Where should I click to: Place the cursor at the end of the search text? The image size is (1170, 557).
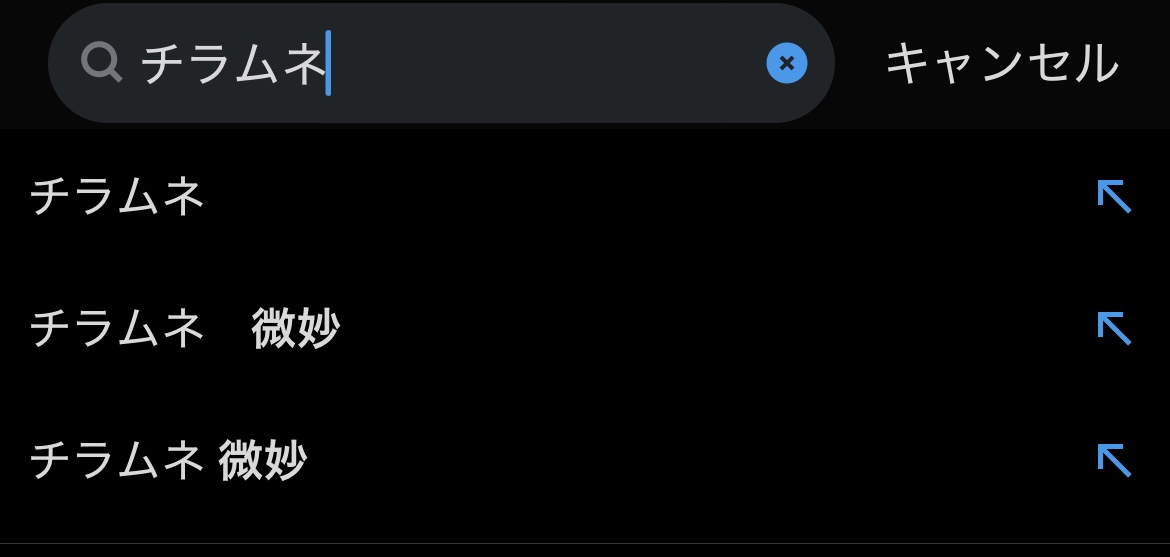click(x=328, y=64)
